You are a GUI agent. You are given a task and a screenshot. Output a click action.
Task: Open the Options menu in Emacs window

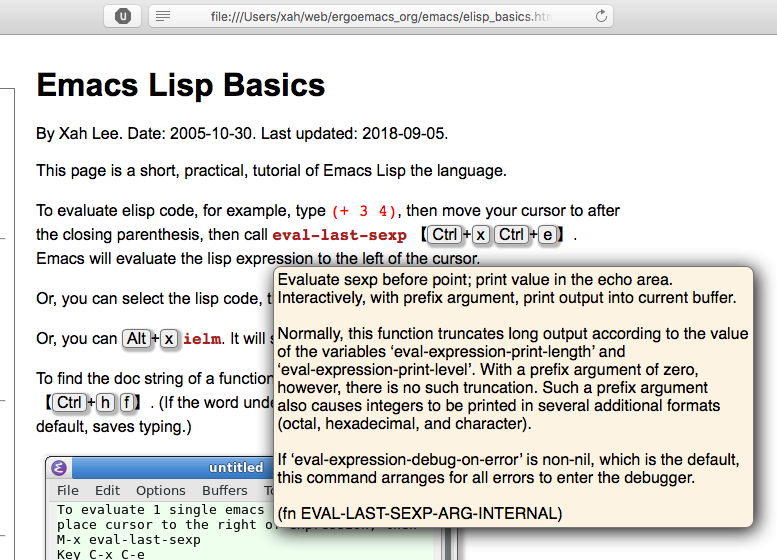pos(161,490)
